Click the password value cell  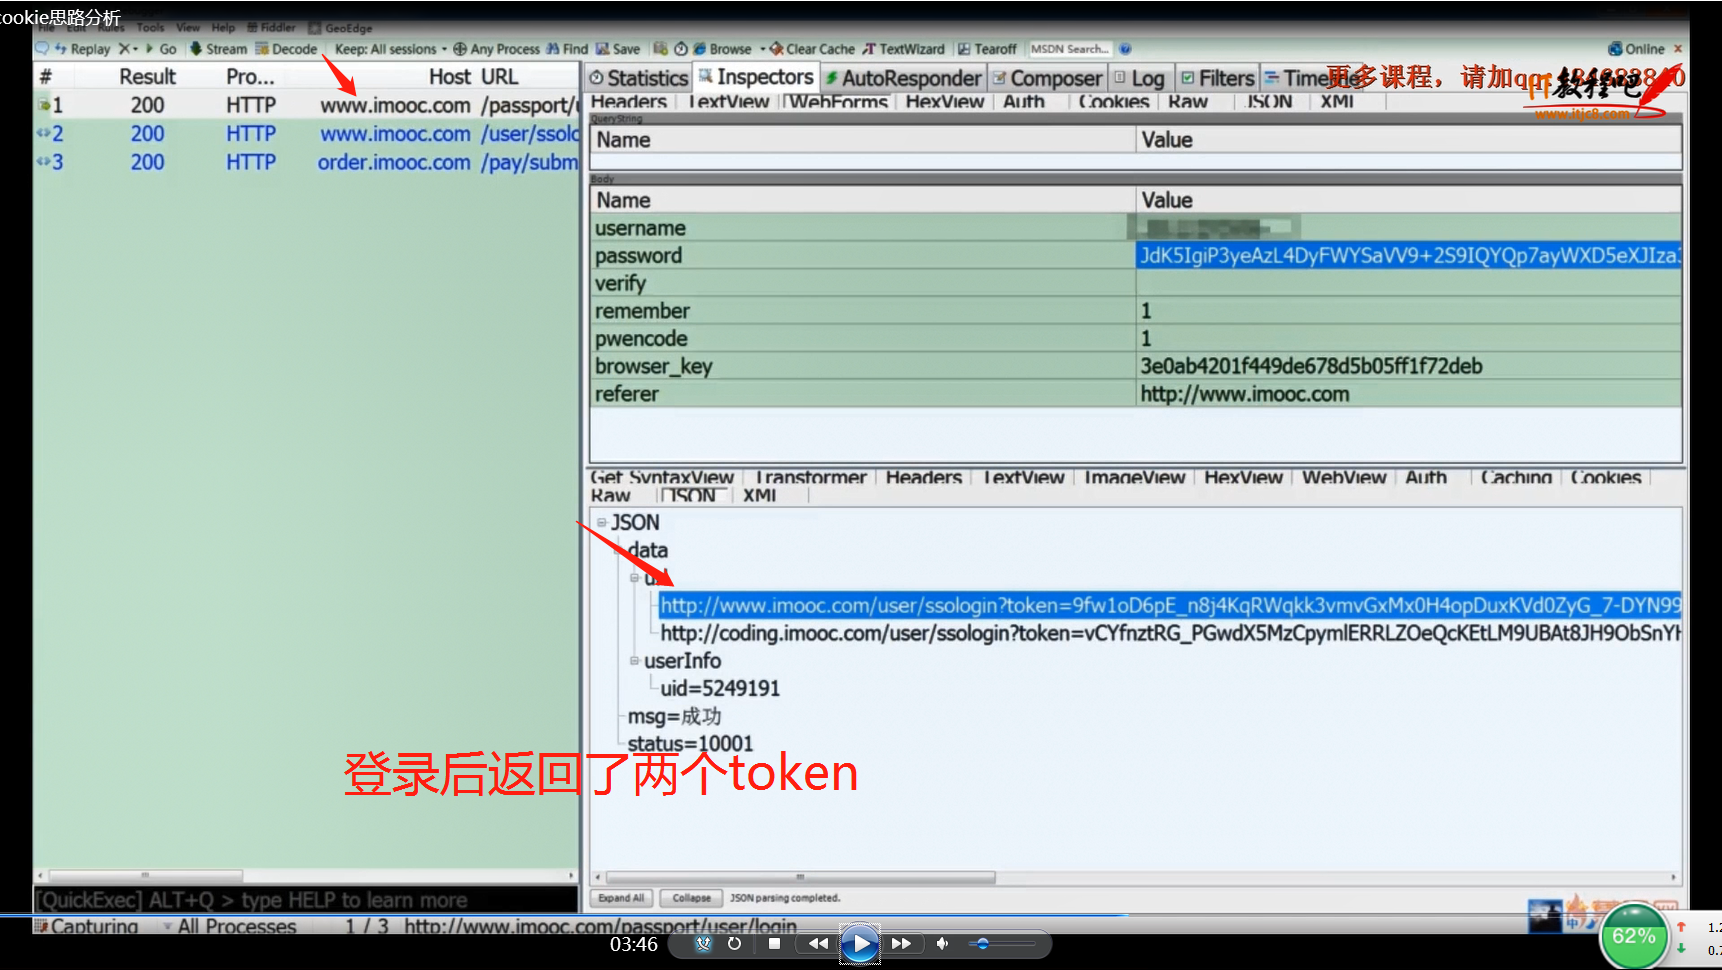point(1408,256)
